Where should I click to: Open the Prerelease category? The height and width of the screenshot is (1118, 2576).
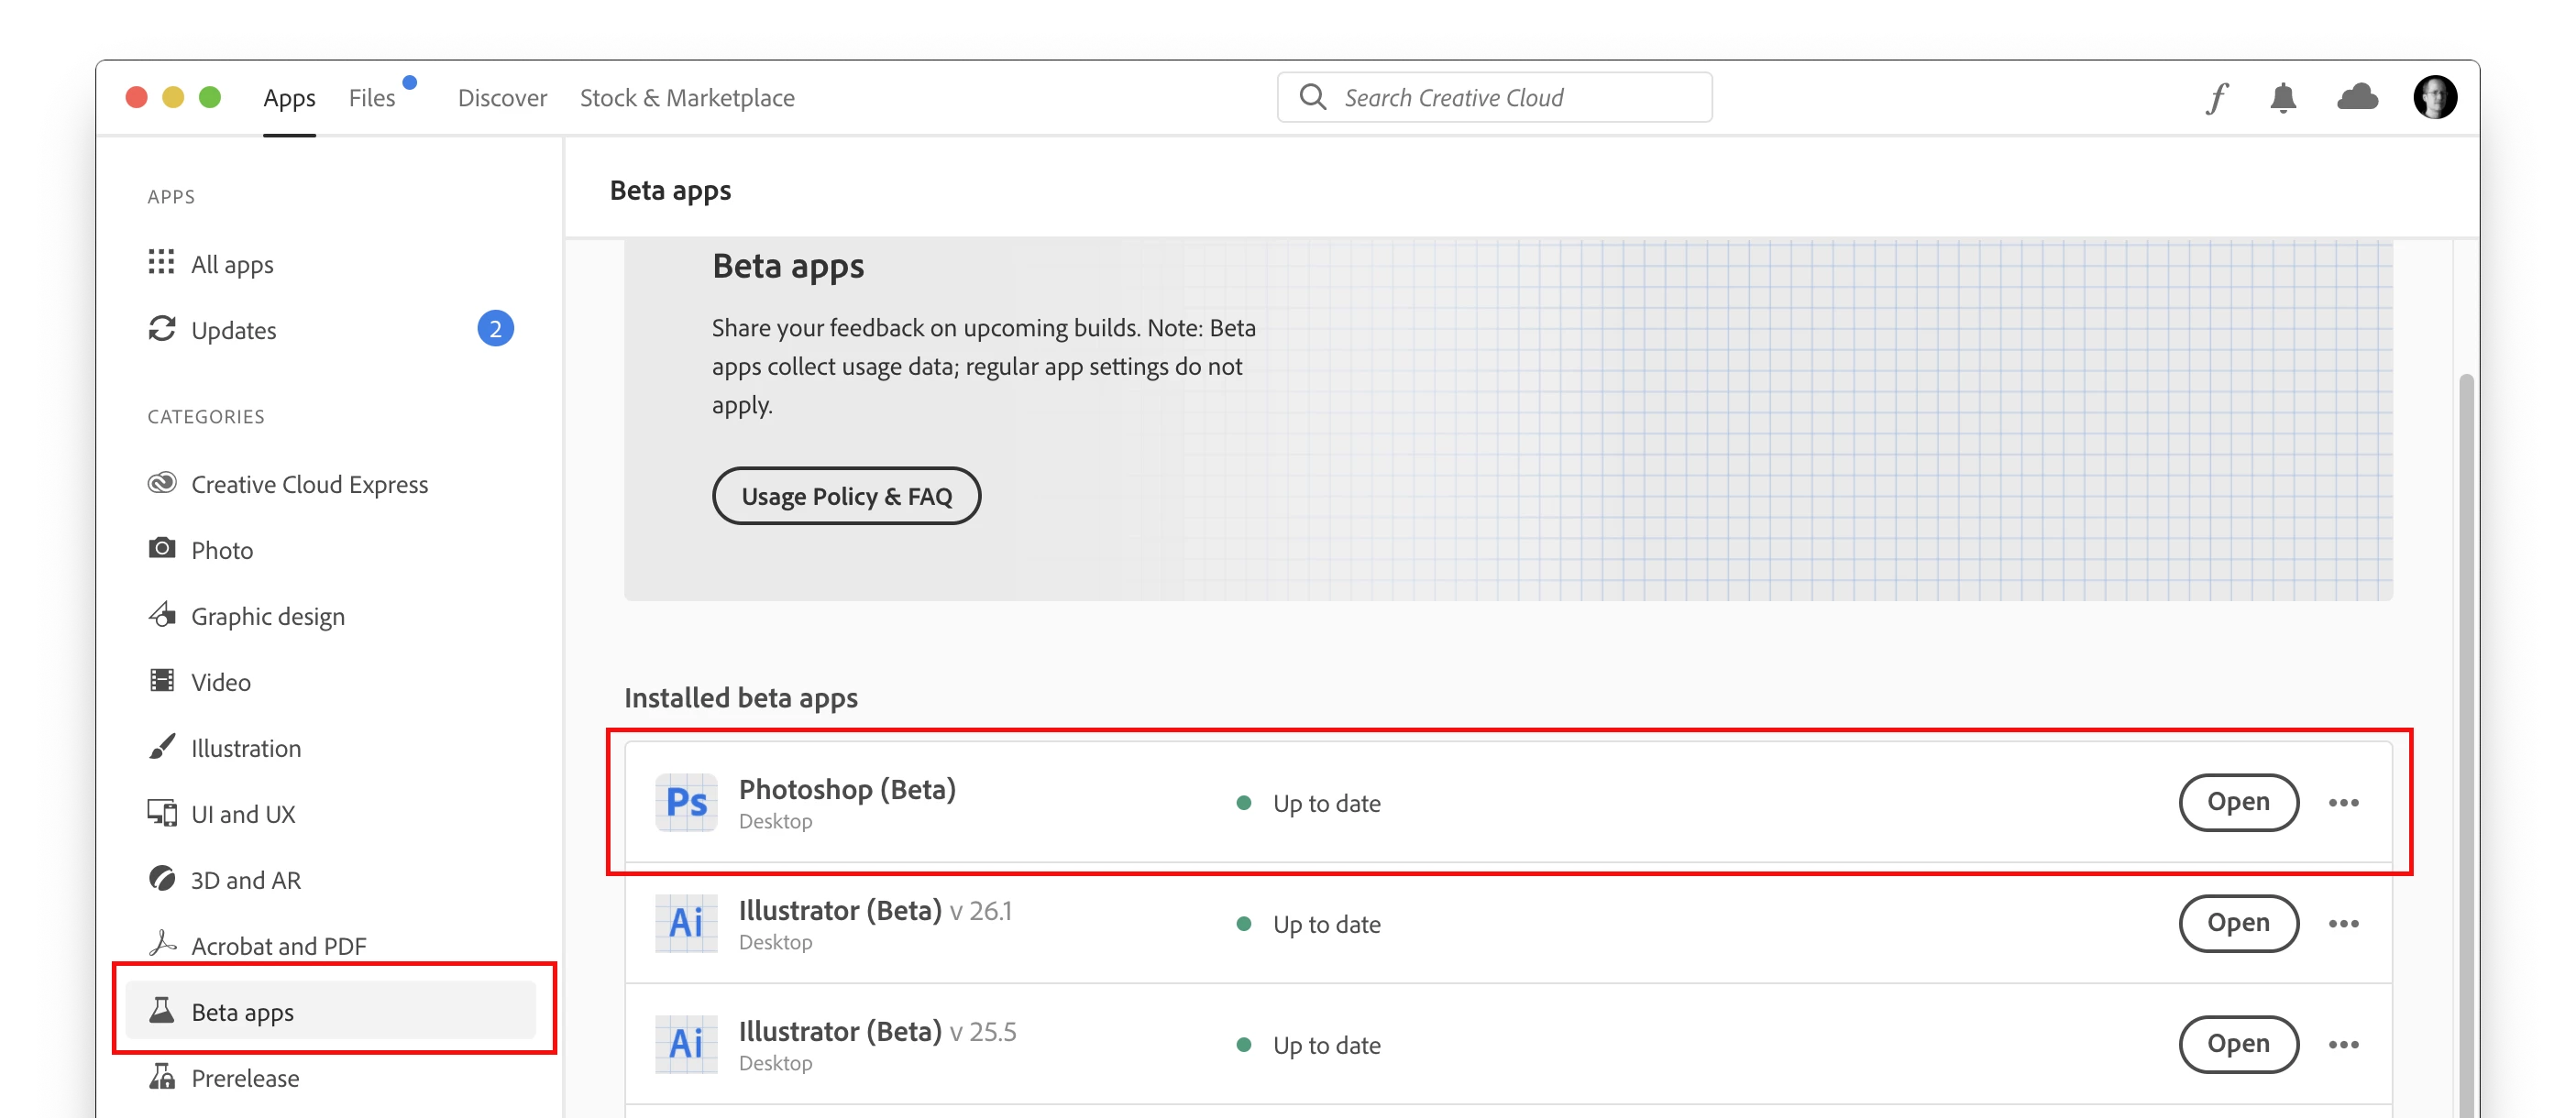[245, 1078]
